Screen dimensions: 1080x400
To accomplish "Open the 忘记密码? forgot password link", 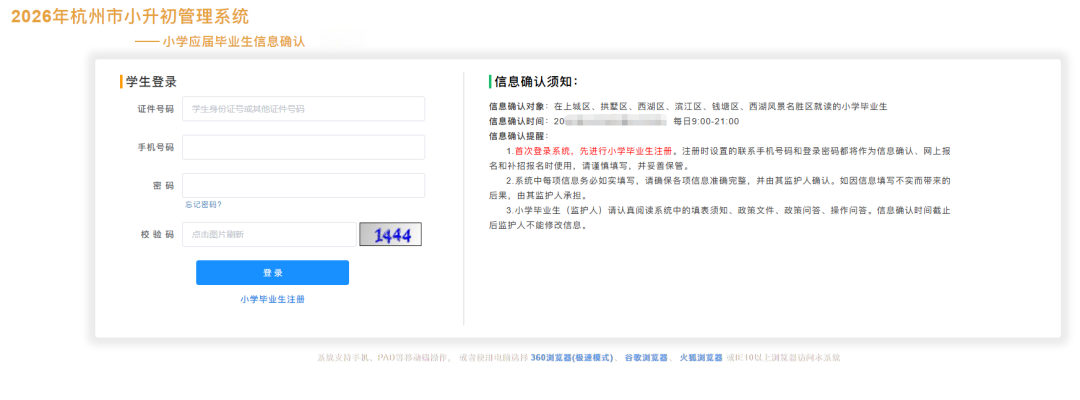I will (203, 204).
